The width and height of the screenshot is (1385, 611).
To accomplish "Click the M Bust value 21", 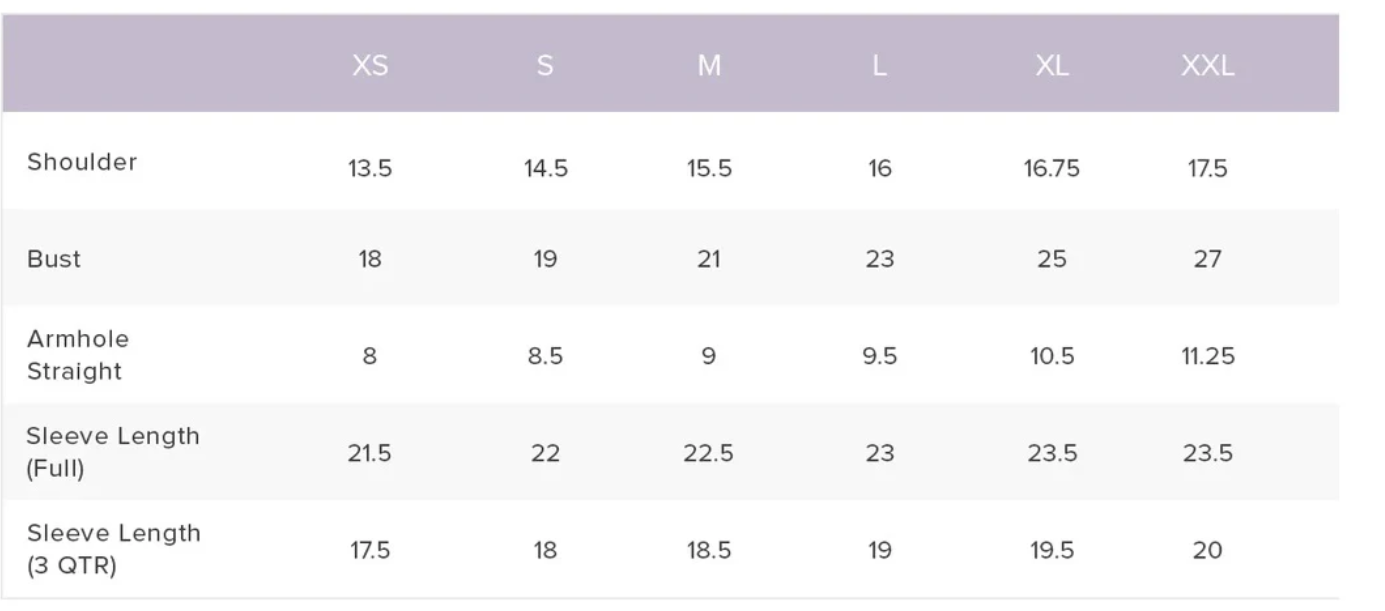I will tap(709, 259).
